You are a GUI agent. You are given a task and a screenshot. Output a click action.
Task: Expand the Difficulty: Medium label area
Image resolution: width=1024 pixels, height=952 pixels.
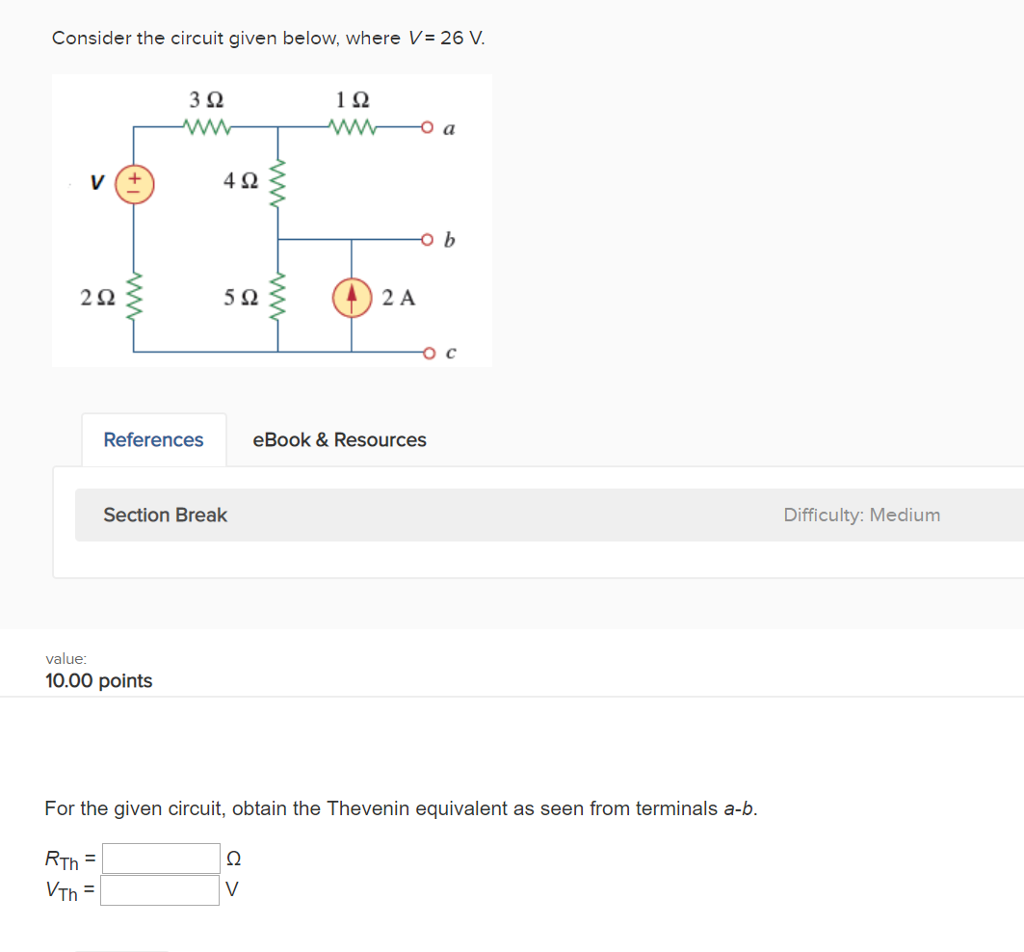point(861,515)
